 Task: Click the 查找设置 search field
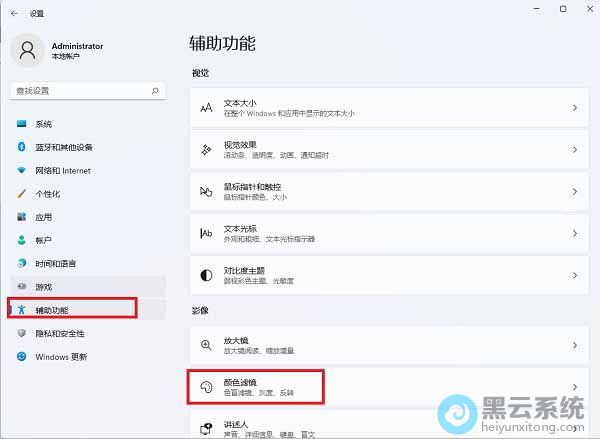(80, 90)
